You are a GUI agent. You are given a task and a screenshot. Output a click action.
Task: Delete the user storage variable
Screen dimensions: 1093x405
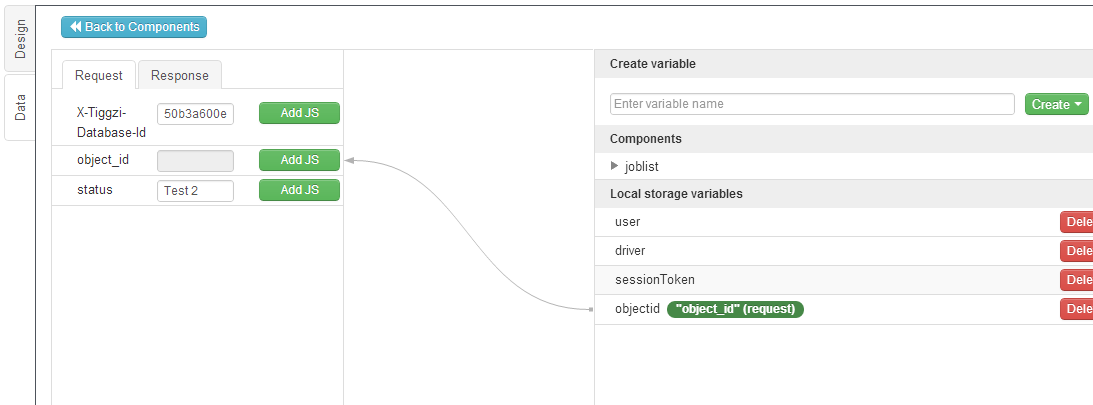coord(1077,222)
